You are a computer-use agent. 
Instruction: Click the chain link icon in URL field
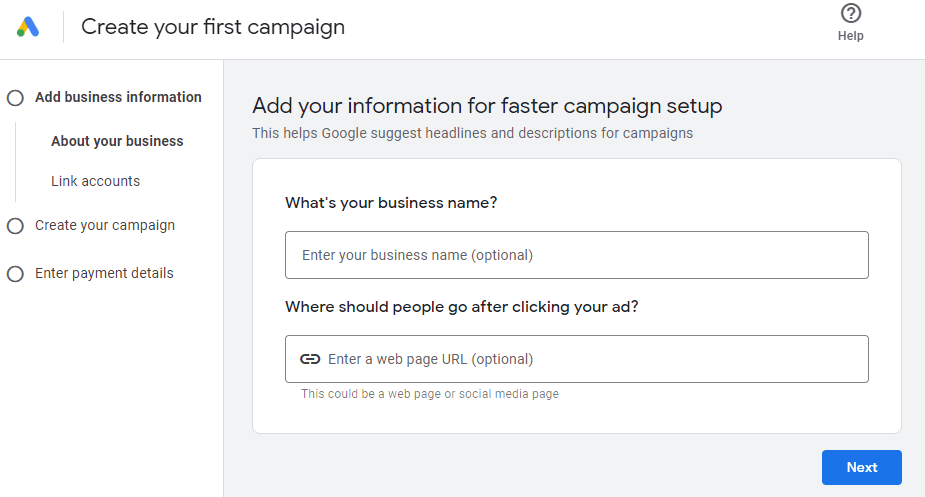point(310,359)
